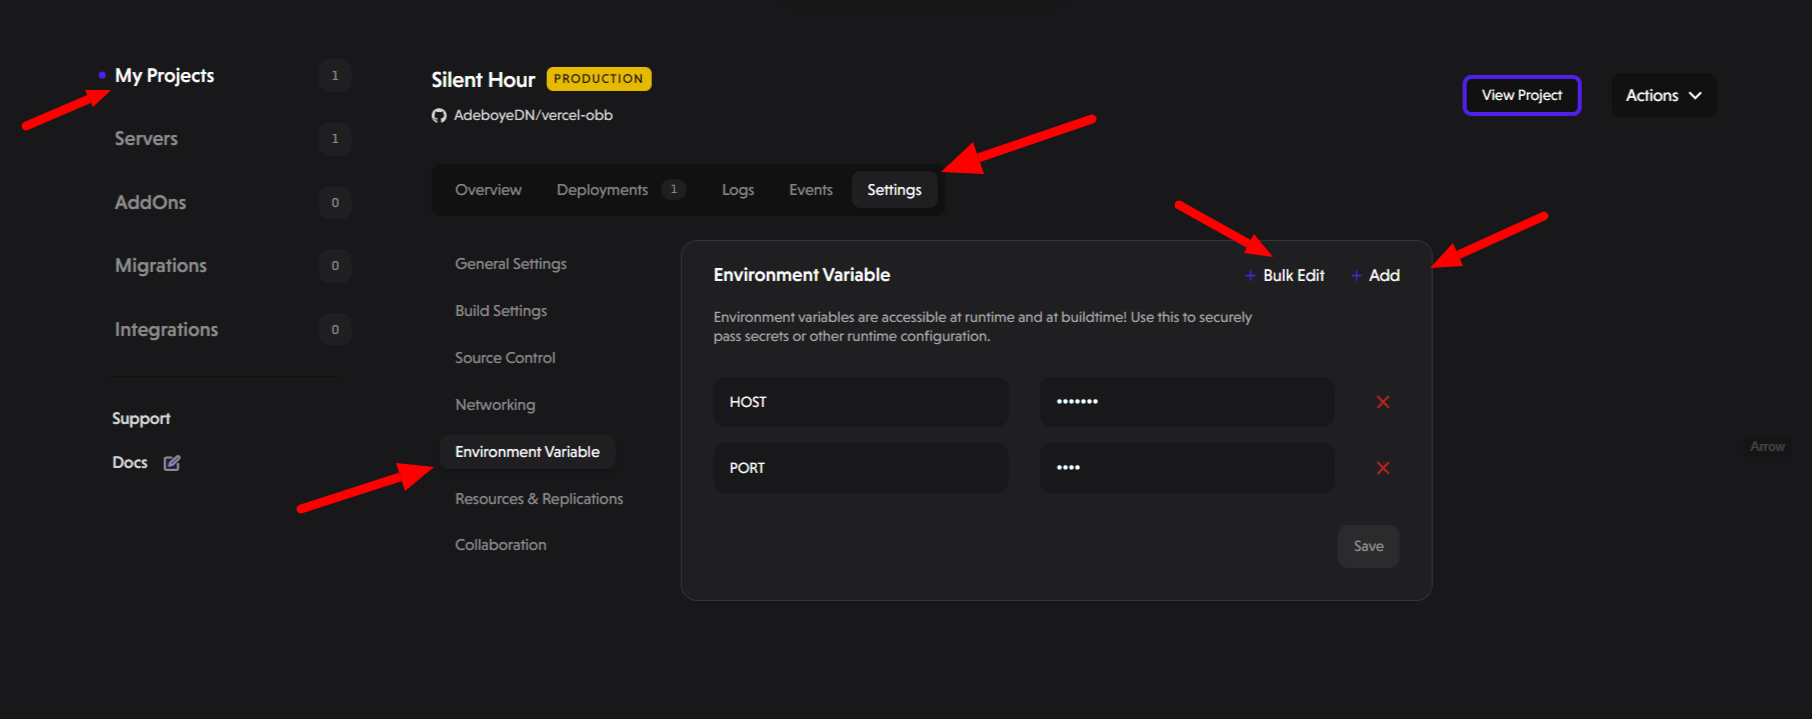Select Networking settings

coord(495,405)
